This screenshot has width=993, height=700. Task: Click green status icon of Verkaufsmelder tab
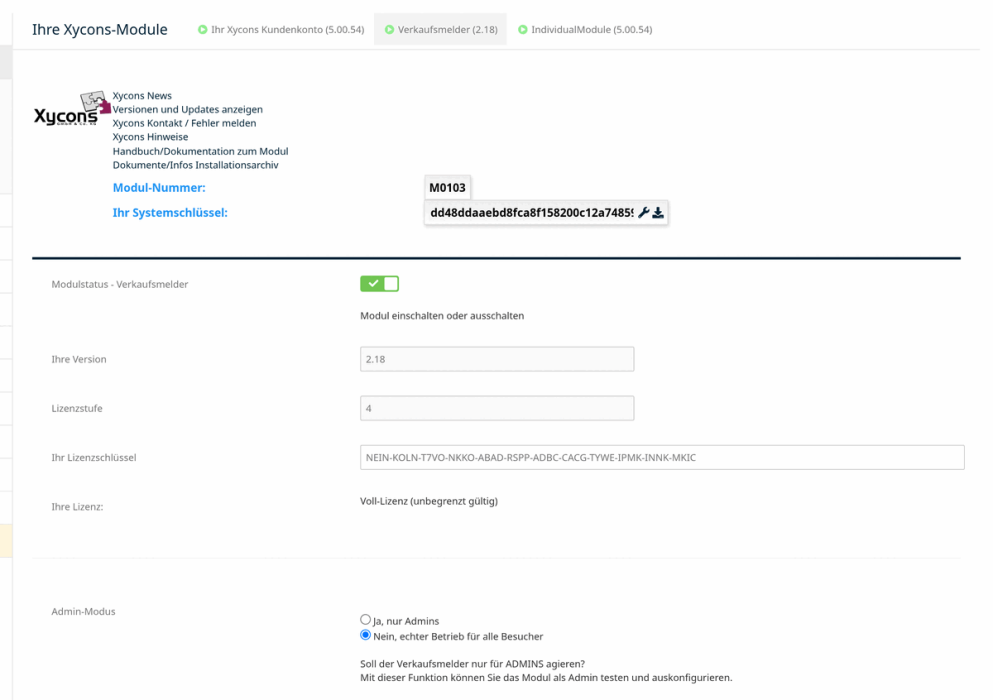[389, 29]
